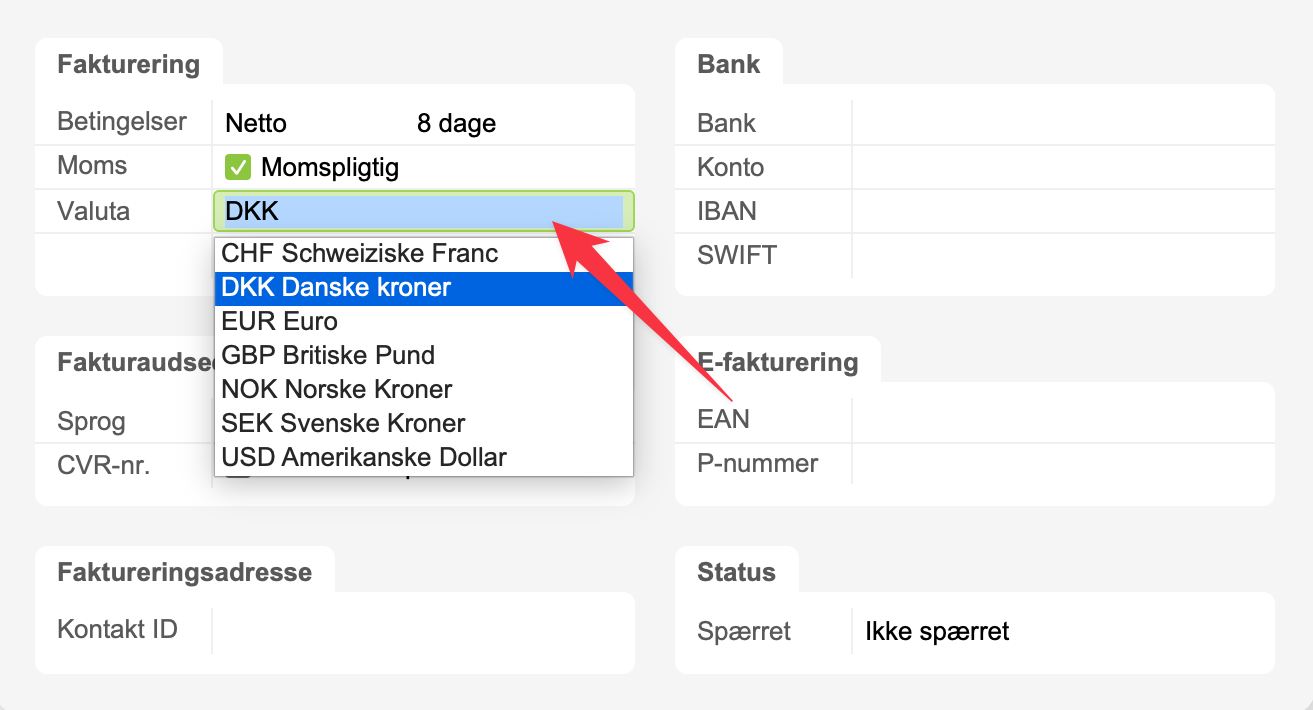Click the Kontakt ID field
Image resolution: width=1313 pixels, height=710 pixels.
coord(420,630)
